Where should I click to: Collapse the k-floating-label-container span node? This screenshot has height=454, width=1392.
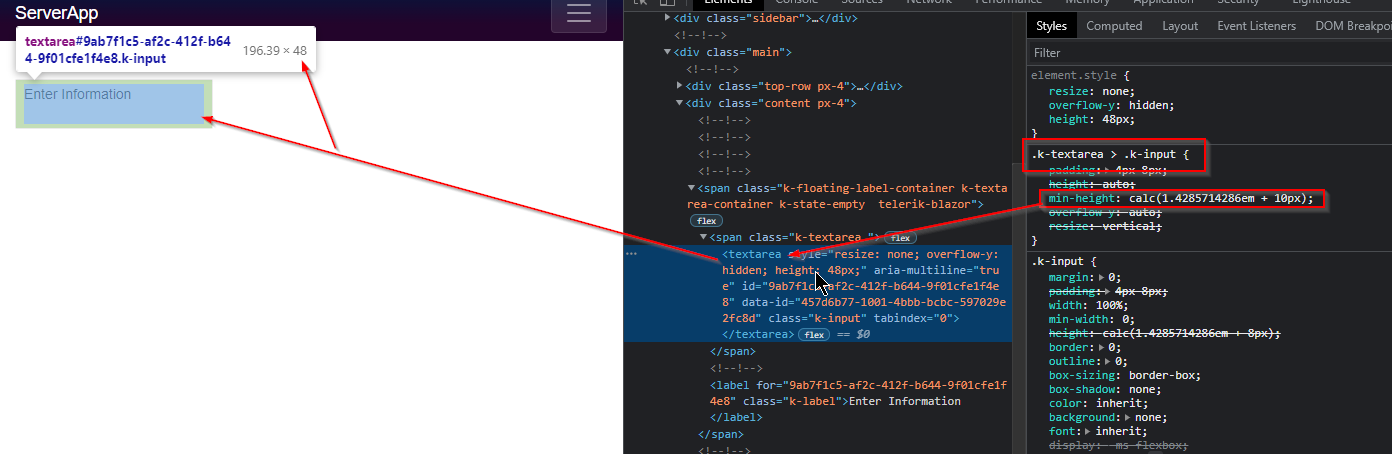pos(692,188)
